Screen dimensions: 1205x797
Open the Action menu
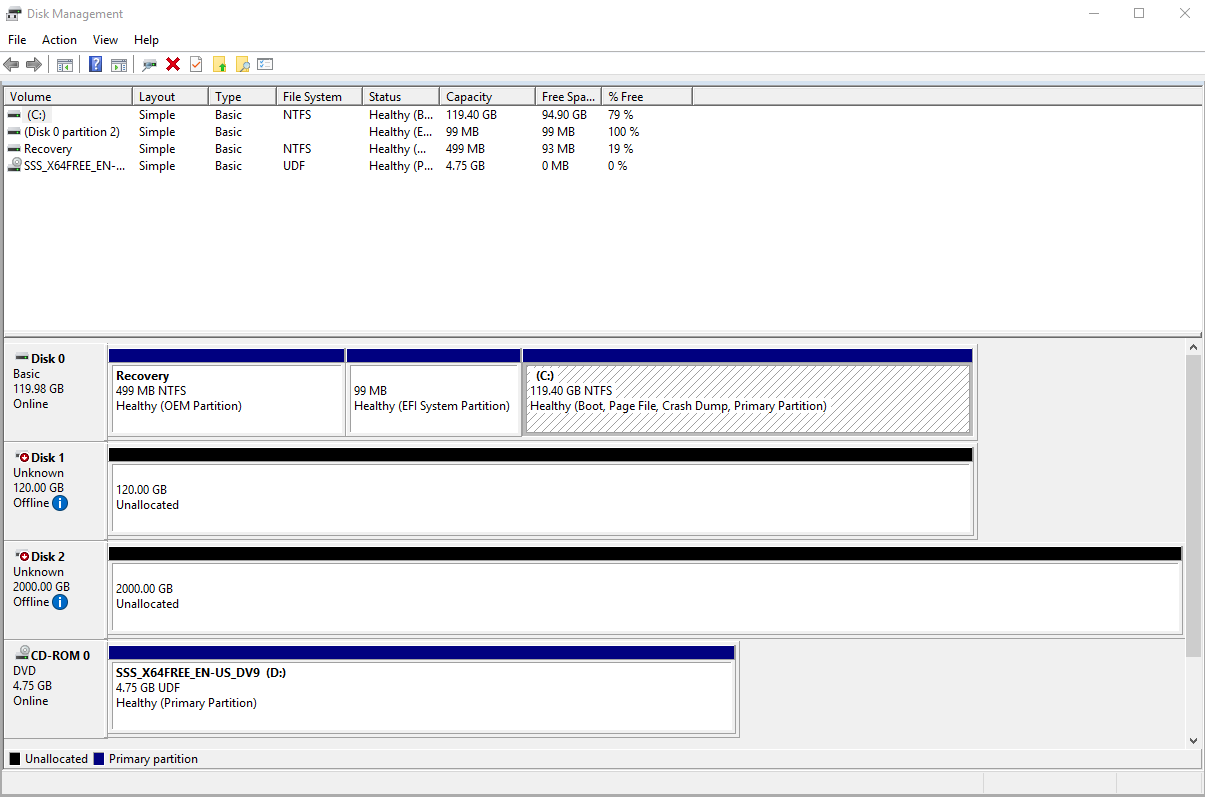coord(59,40)
